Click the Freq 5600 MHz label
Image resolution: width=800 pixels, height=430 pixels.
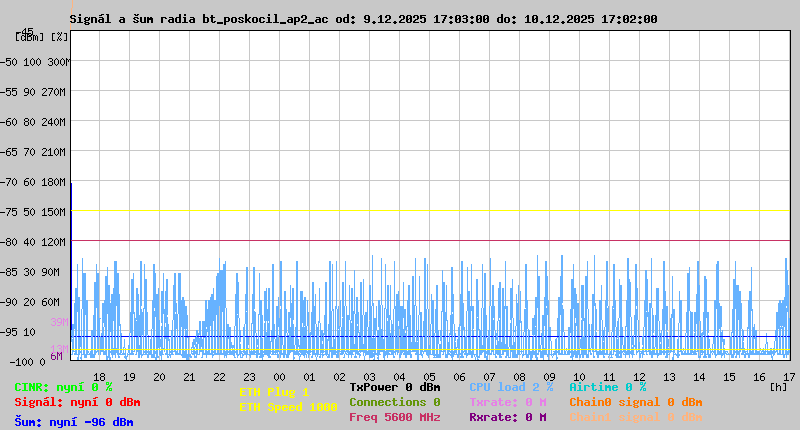[x=394, y=417]
